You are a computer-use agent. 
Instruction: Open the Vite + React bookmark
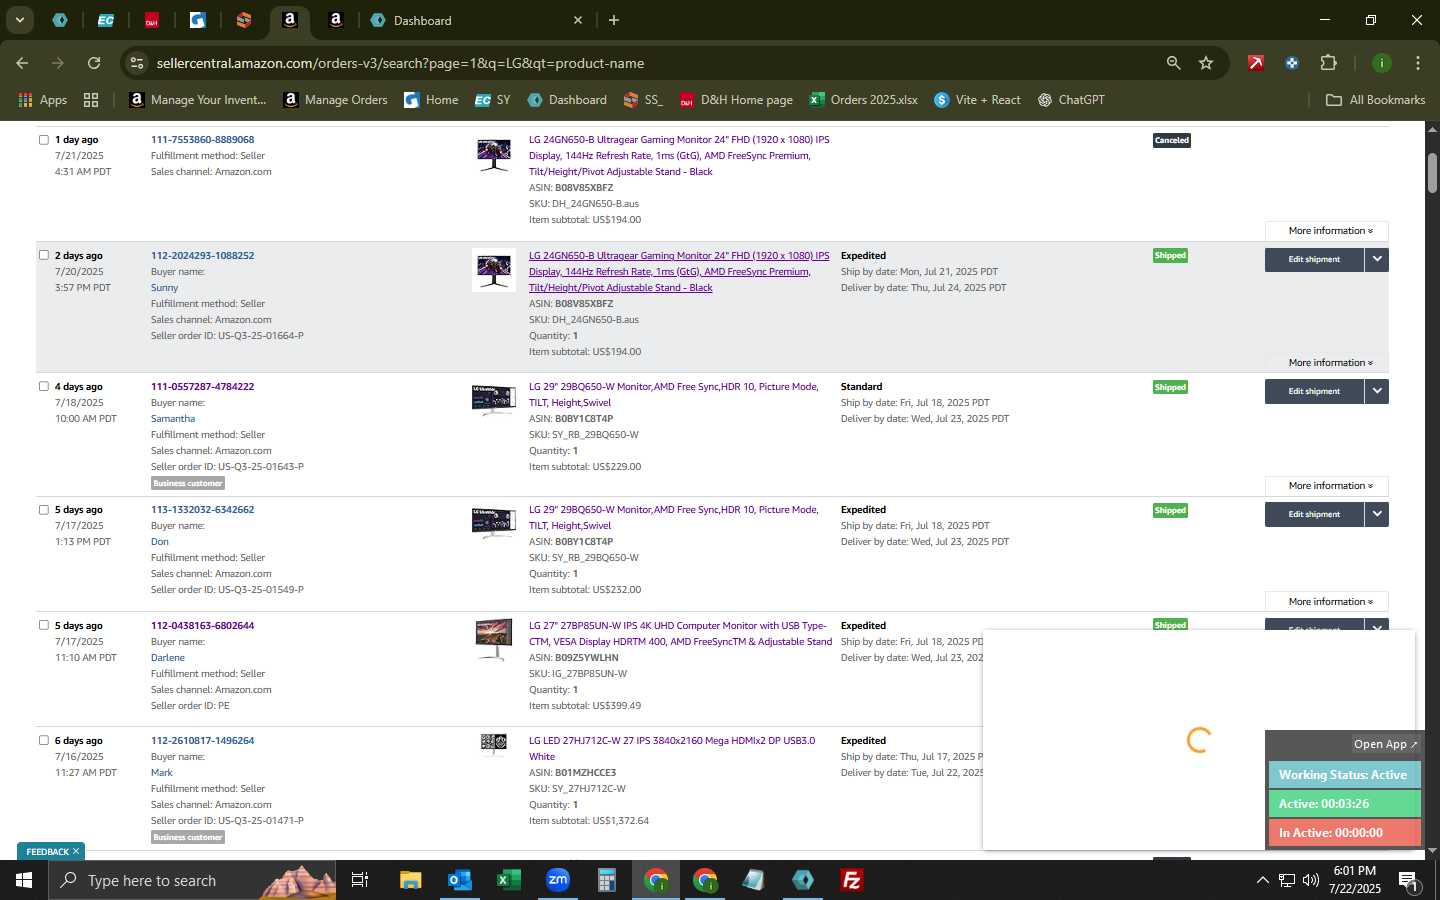[977, 100]
